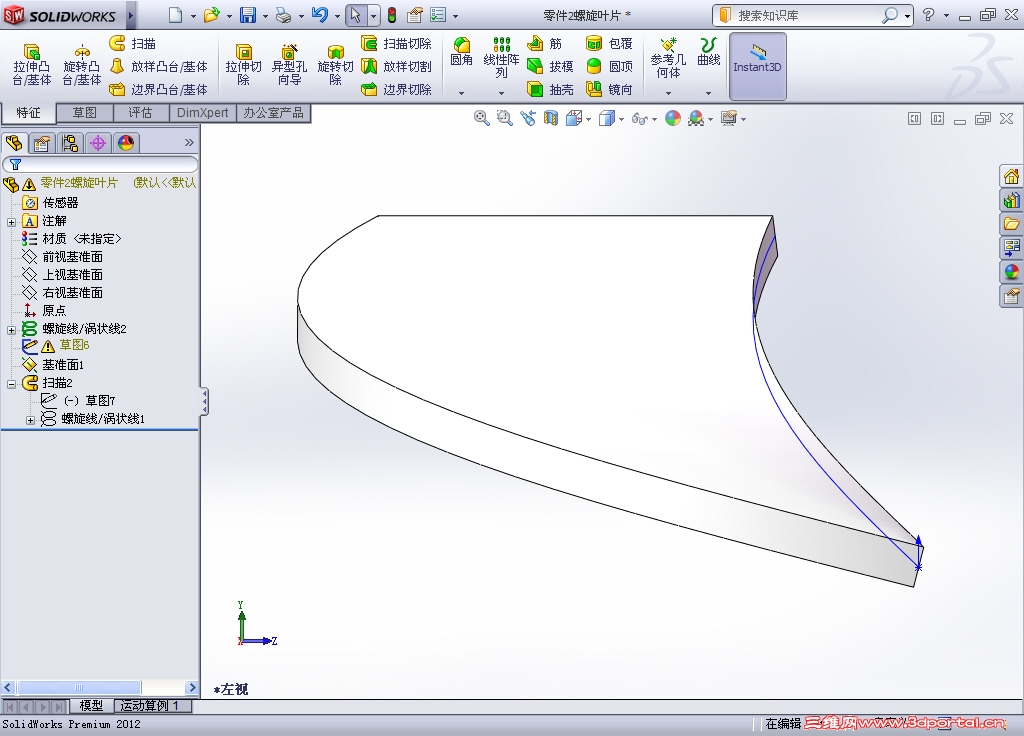
Task: Open the Hole Wizard (异型孔向导)
Action: coord(289,65)
